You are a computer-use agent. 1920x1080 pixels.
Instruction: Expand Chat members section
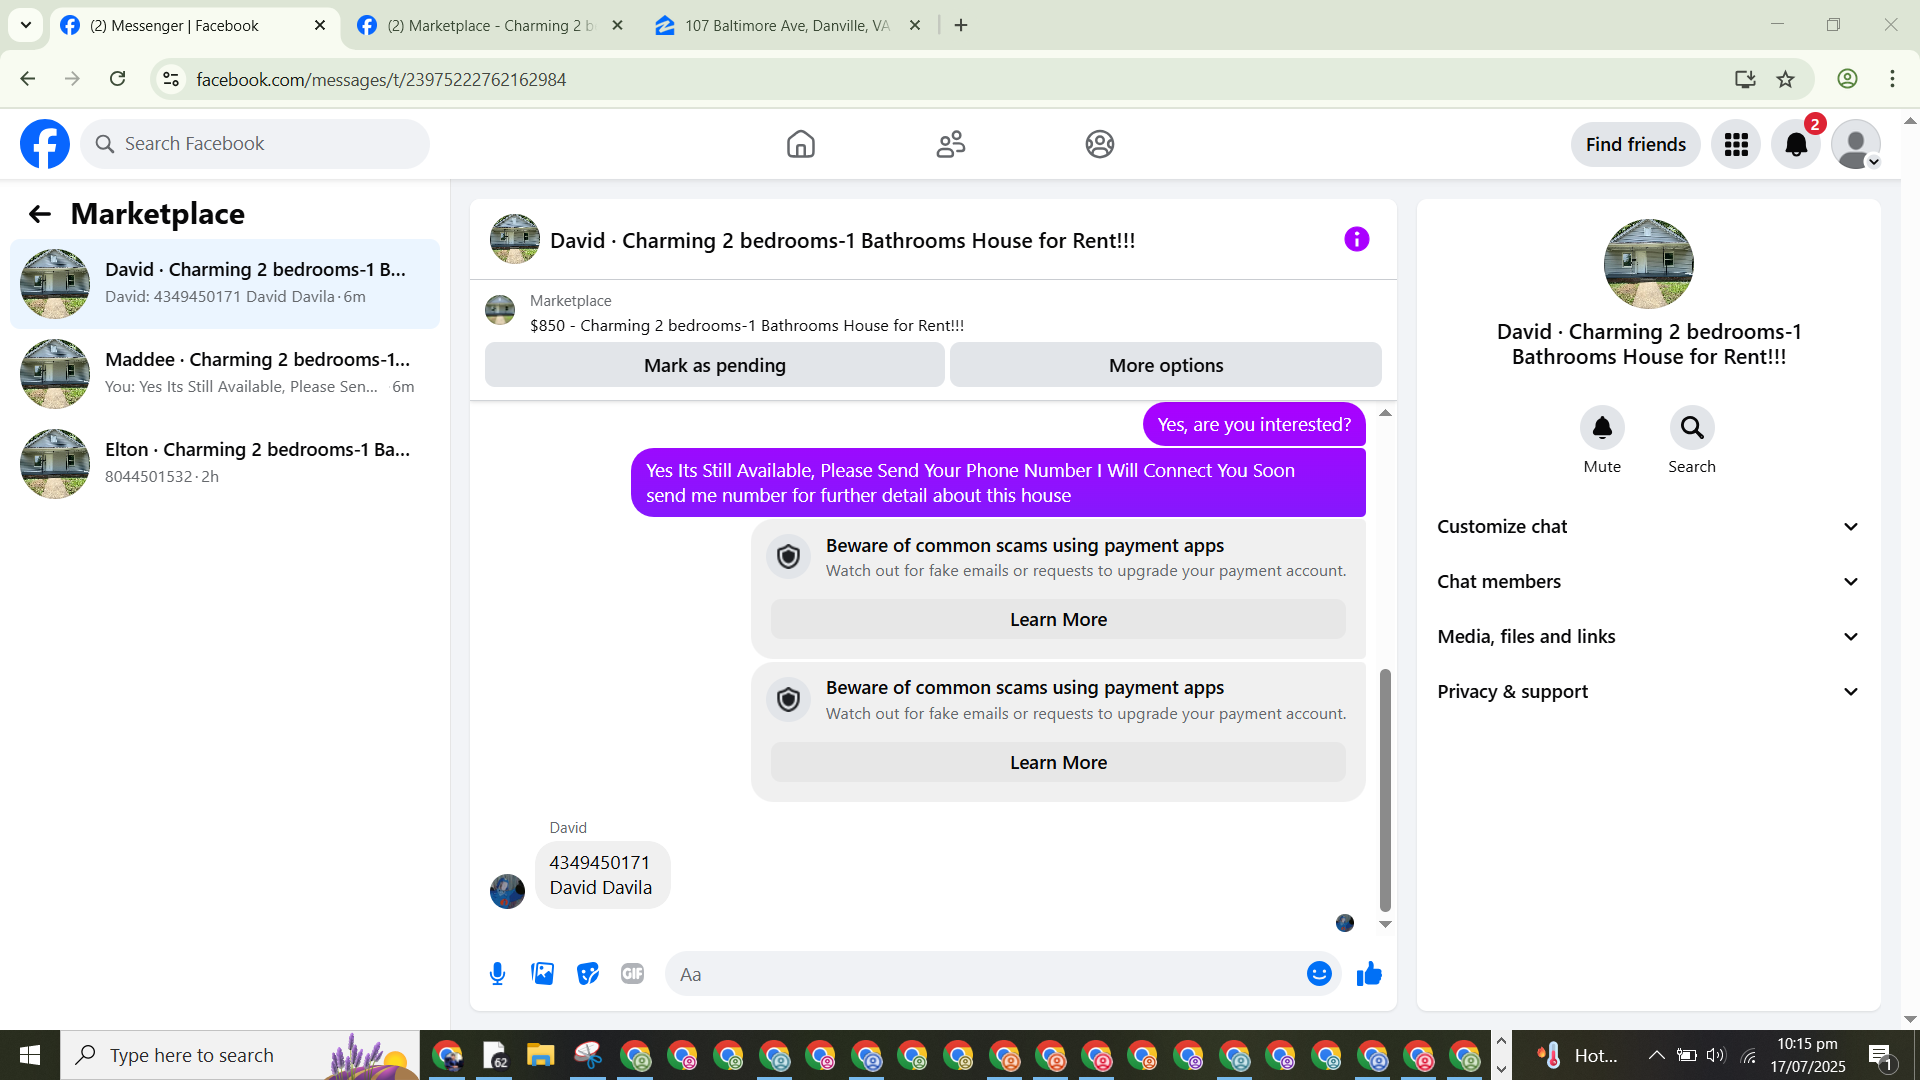pyautogui.click(x=1649, y=582)
